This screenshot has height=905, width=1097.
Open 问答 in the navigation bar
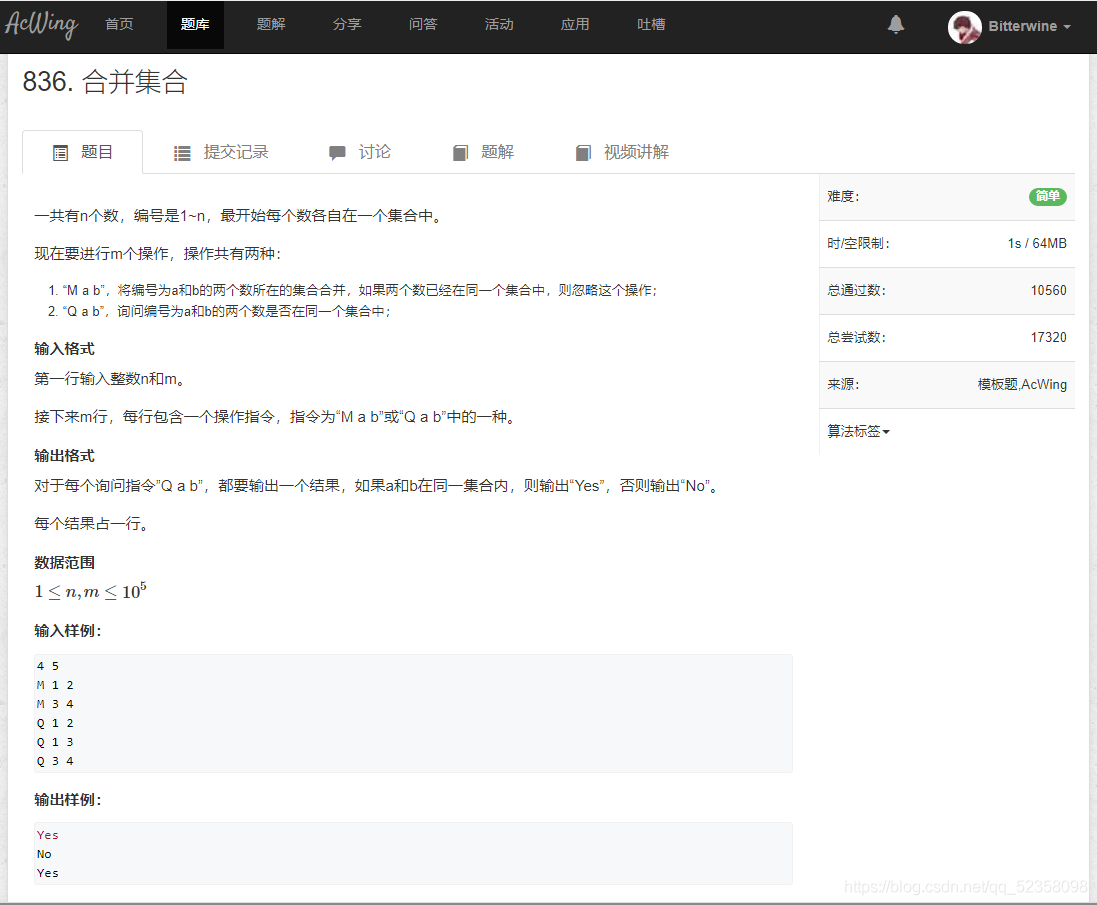(423, 24)
